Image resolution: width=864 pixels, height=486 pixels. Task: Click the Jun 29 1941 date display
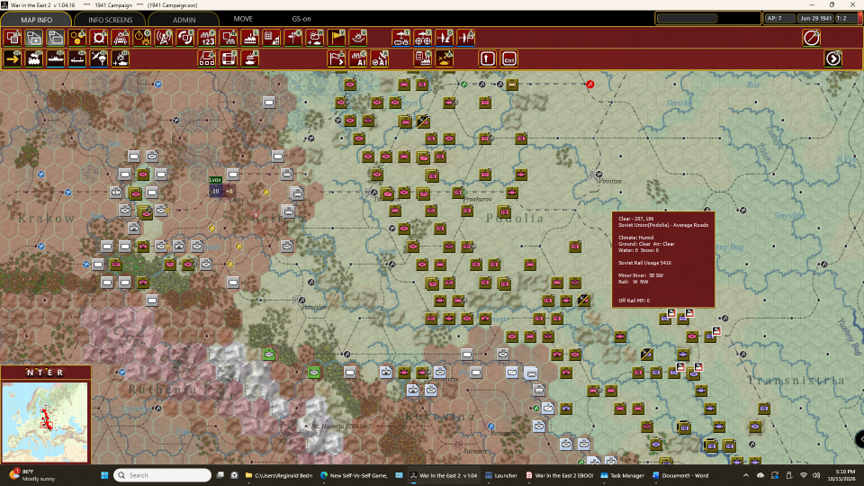pyautogui.click(x=816, y=18)
